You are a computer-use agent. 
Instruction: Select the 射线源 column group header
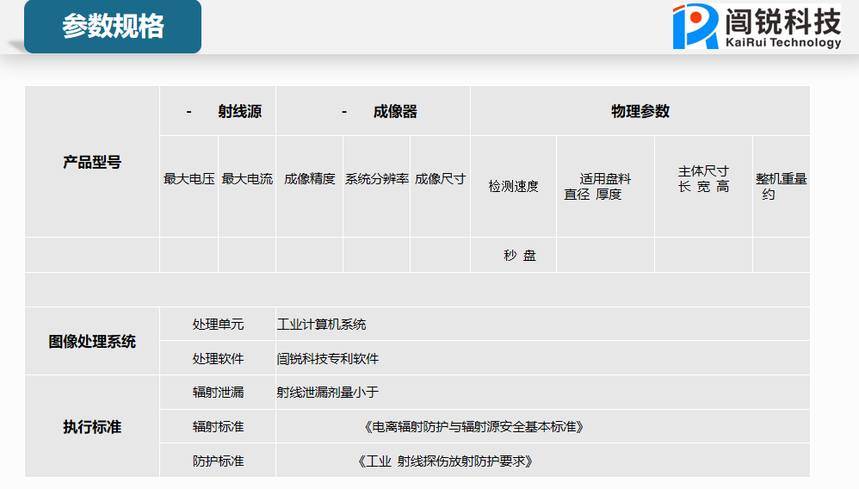point(218,111)
